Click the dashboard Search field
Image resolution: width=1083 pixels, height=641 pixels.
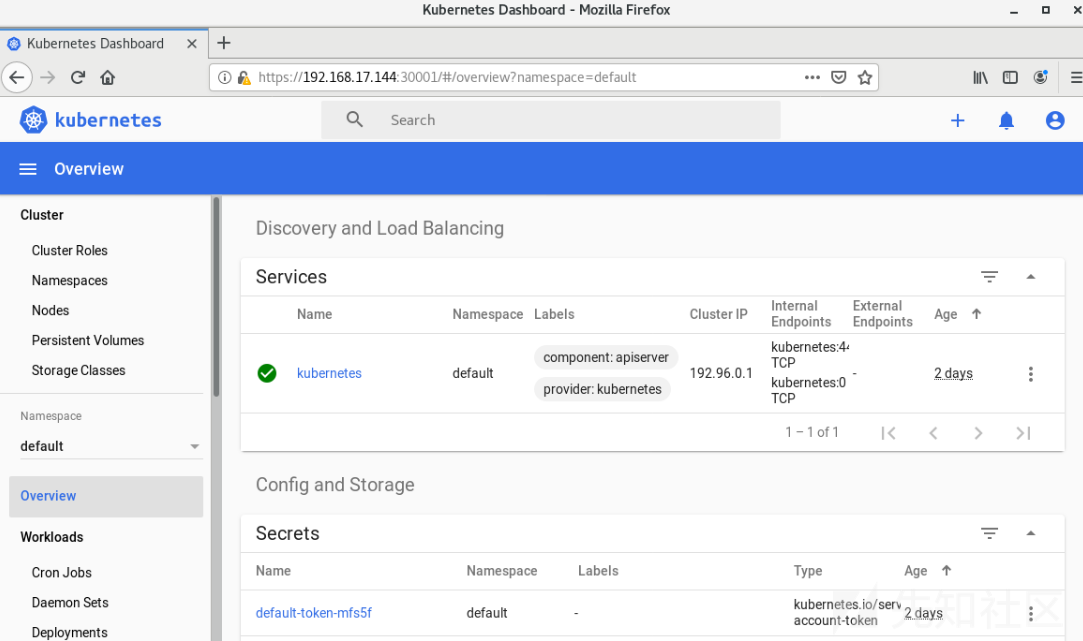click(550, 120)
